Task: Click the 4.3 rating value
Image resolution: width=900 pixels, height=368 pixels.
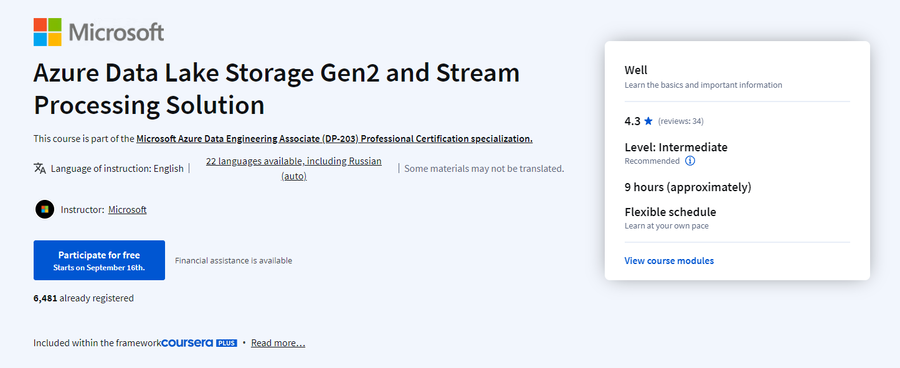Action: pos(633,121)
